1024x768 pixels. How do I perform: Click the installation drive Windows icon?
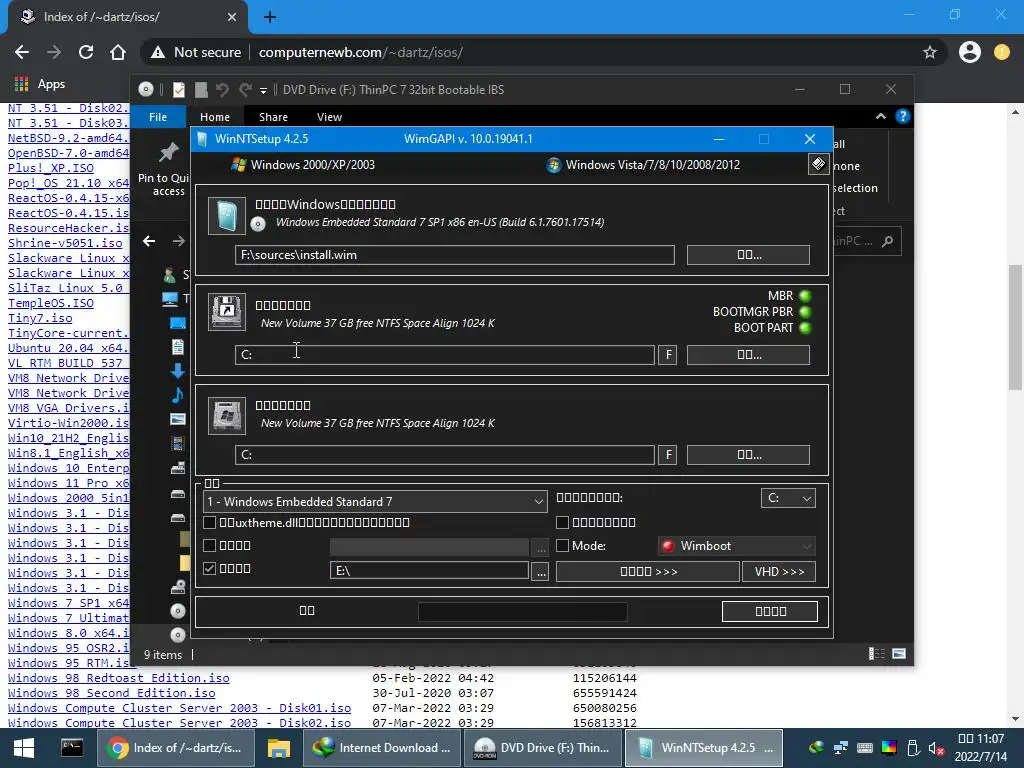(227, 415)
